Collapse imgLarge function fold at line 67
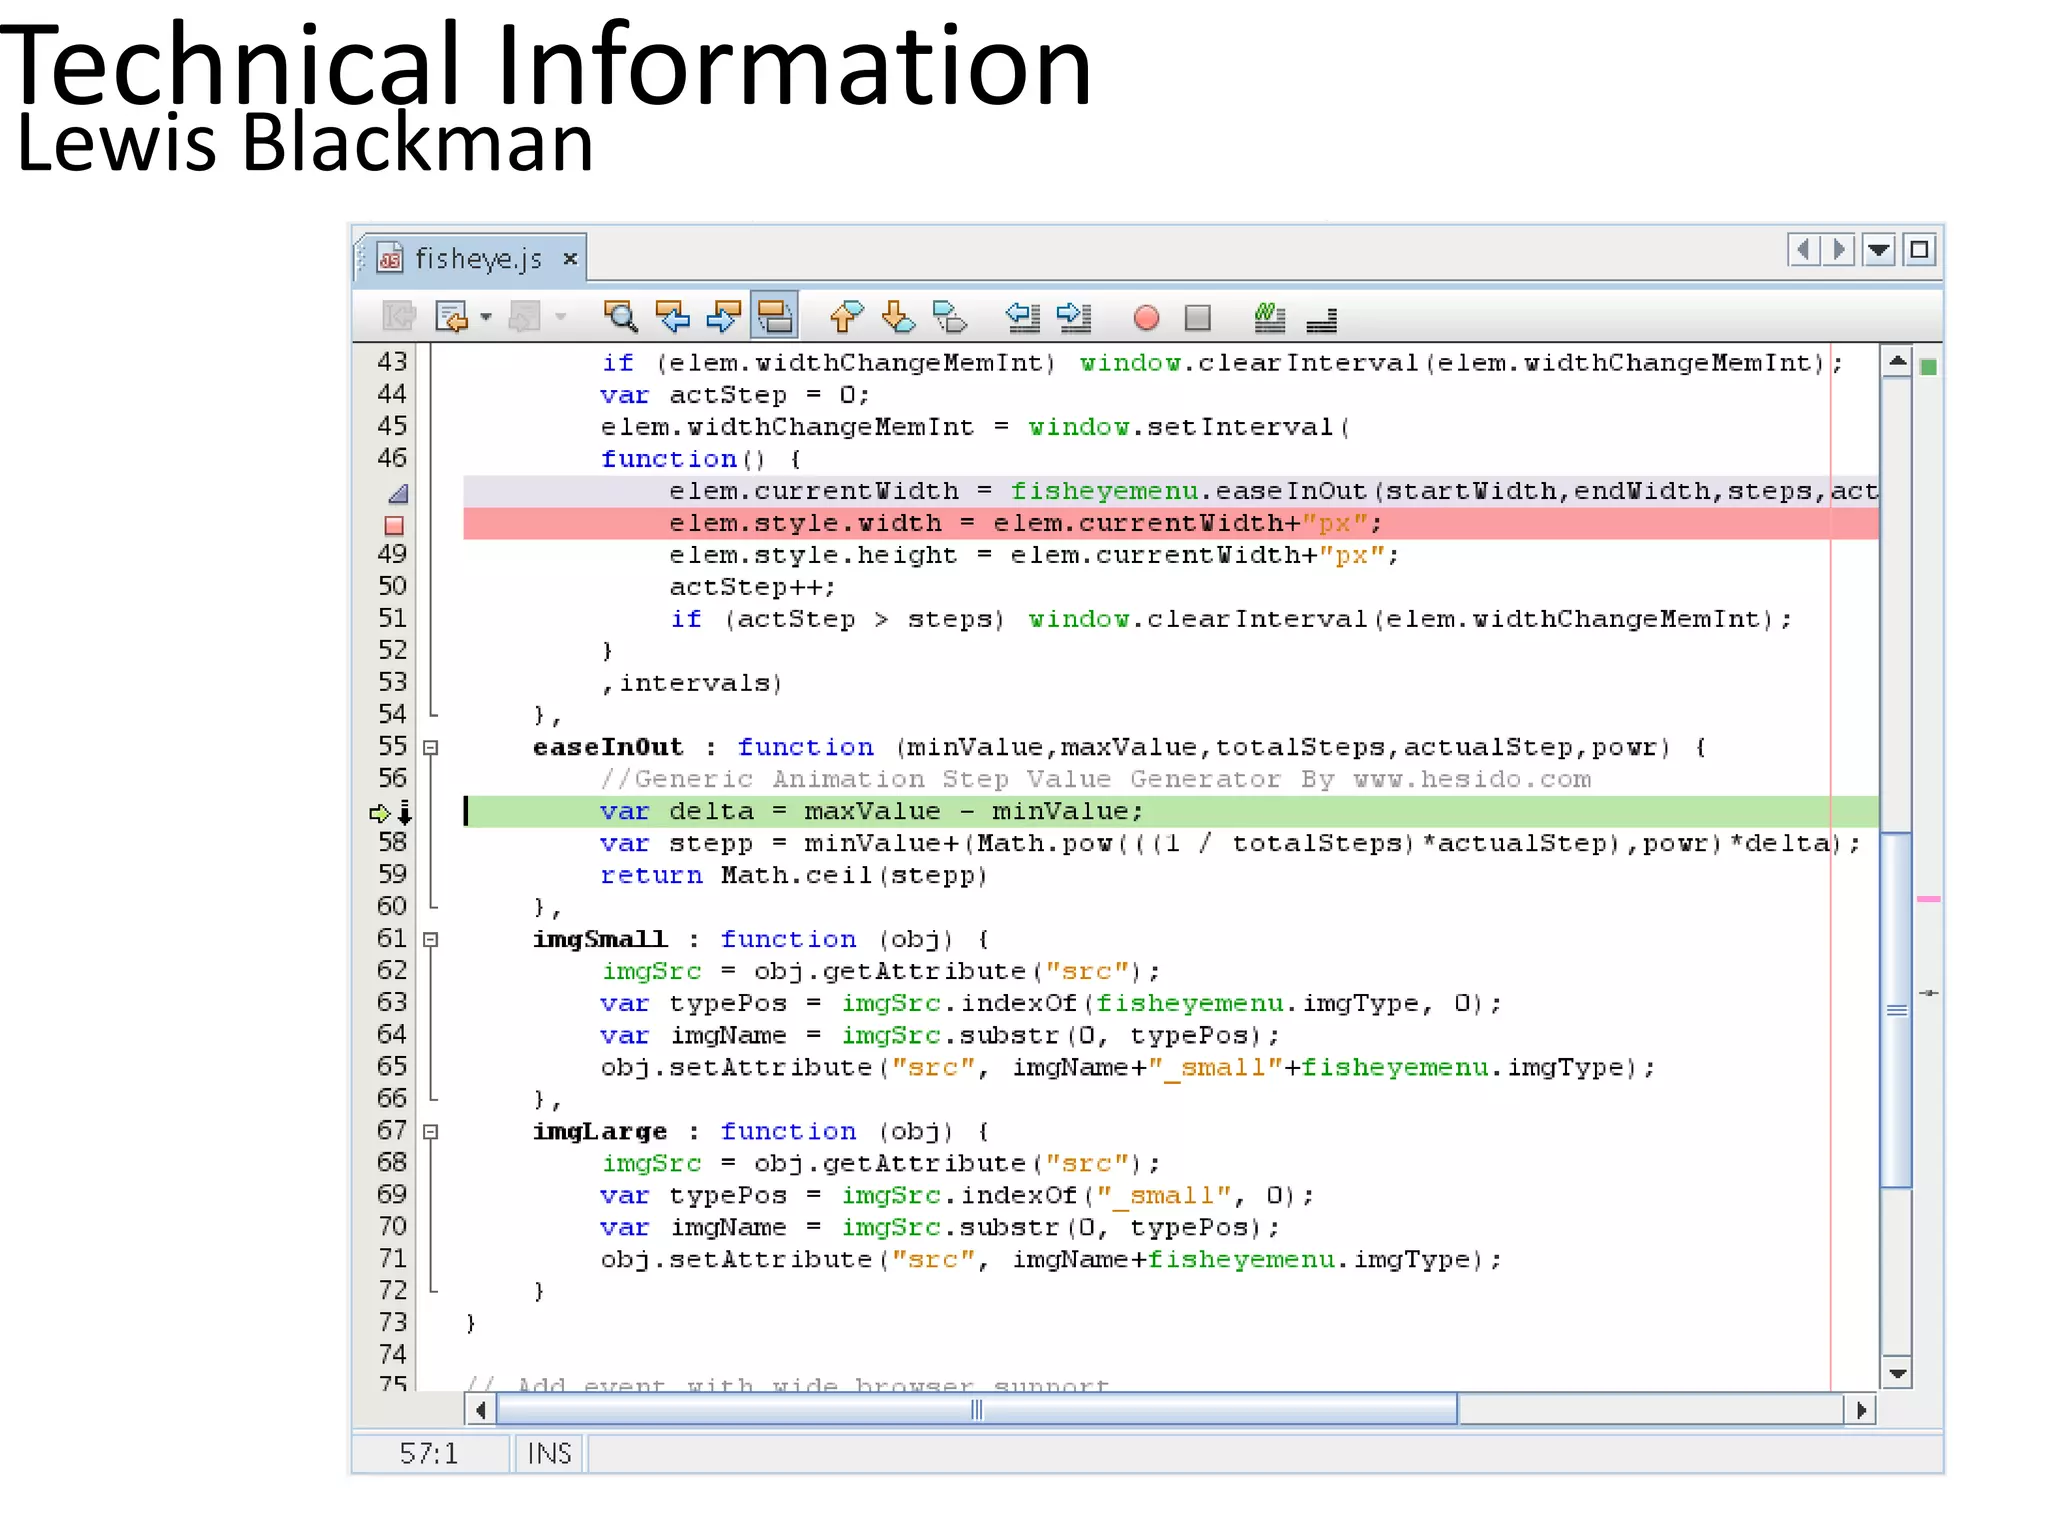Screen dimensions: 2048x1536 pos(431,1131)
